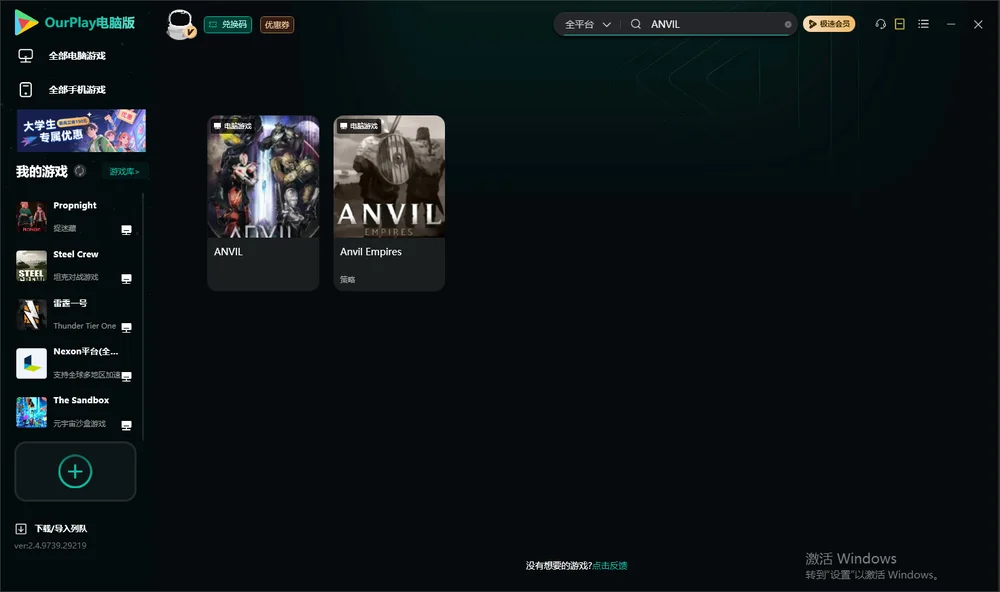Open customer support headset icon

(881, 24)
